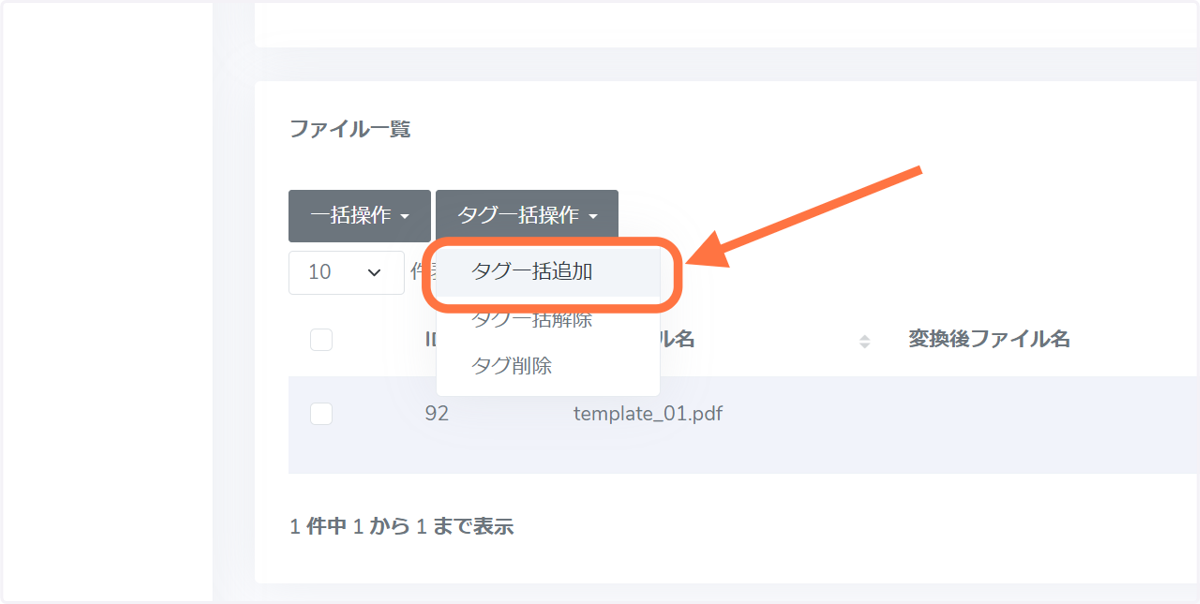Click the 1 件中 1 から 1 まで表示 status text
The height and width of the screenshot is (604, 1200).
click(x=402, y=526)
